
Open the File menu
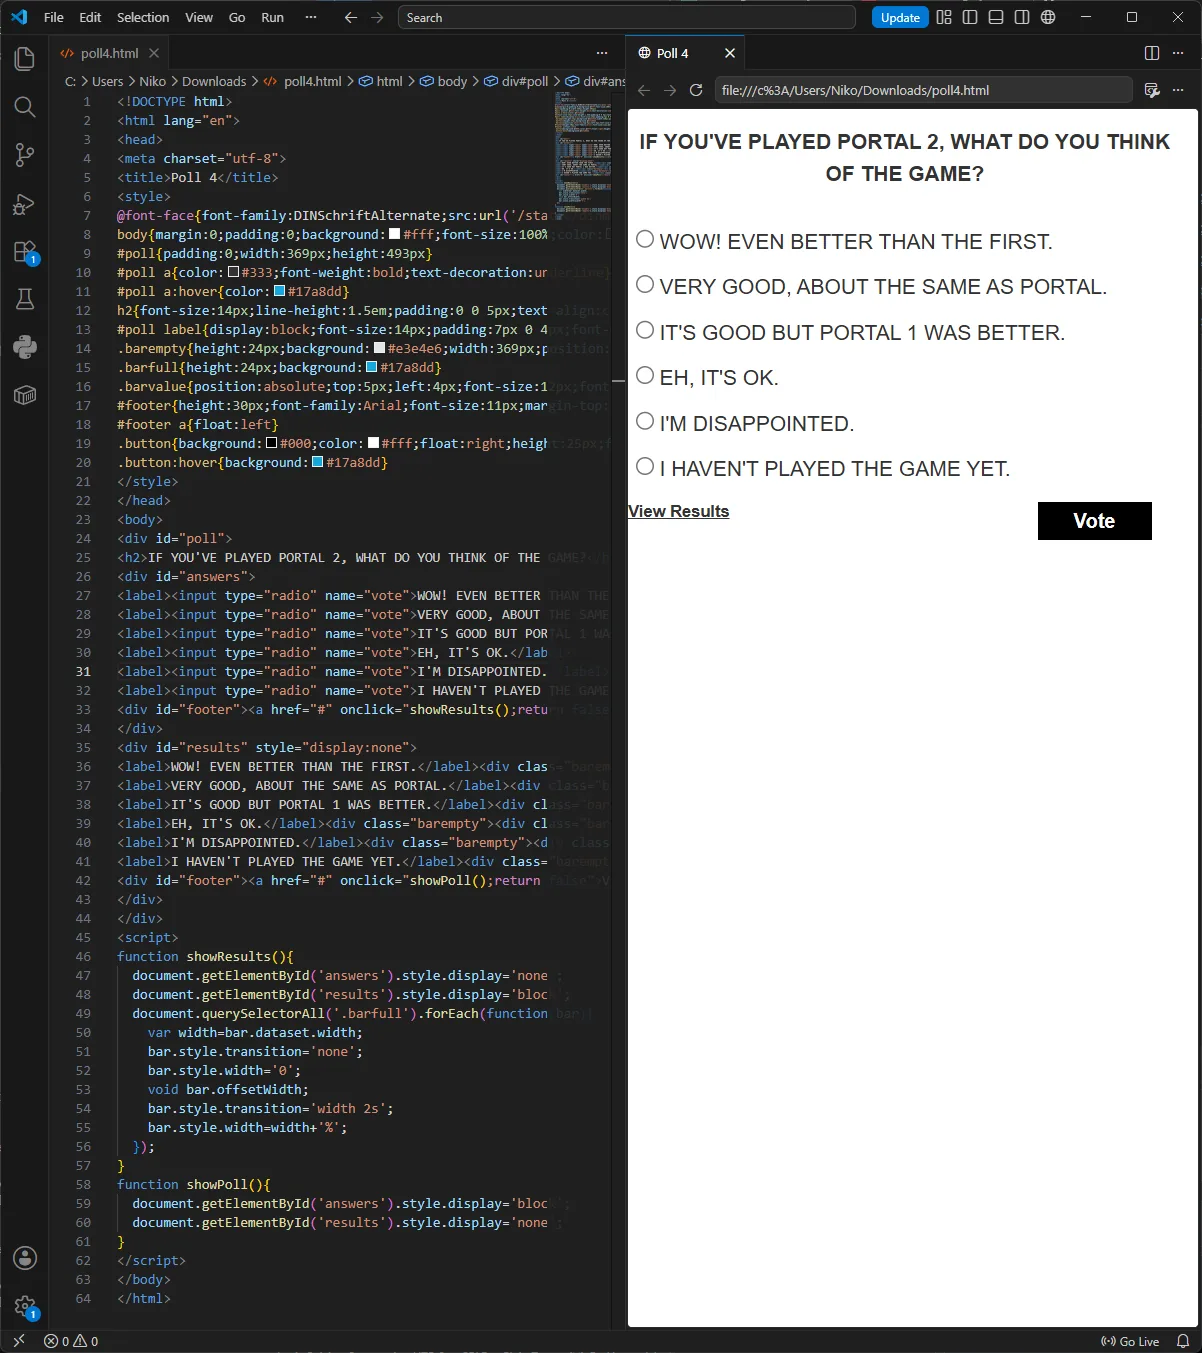click(54, 17)
